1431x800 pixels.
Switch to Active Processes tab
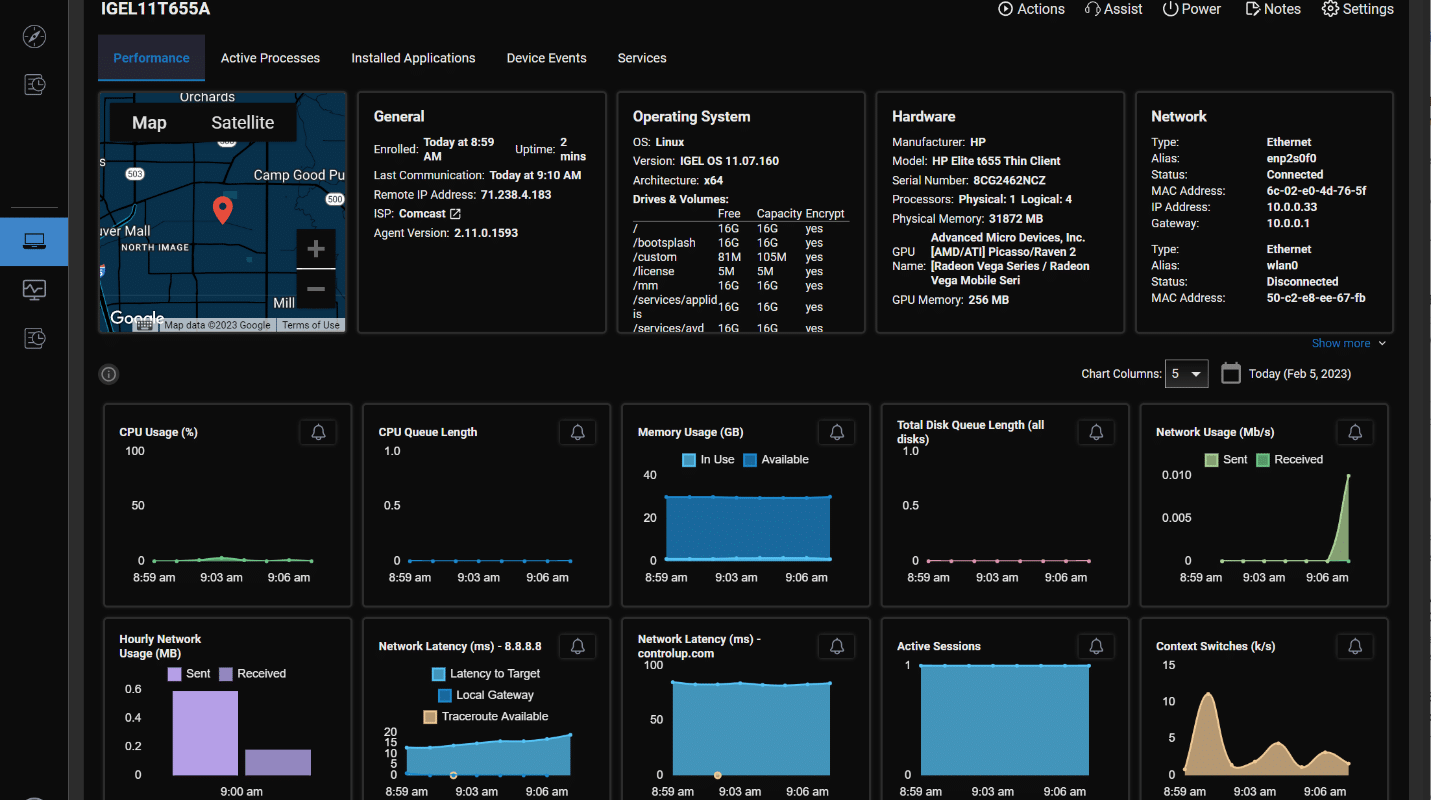pyautogui.click(x=270, y=58)
